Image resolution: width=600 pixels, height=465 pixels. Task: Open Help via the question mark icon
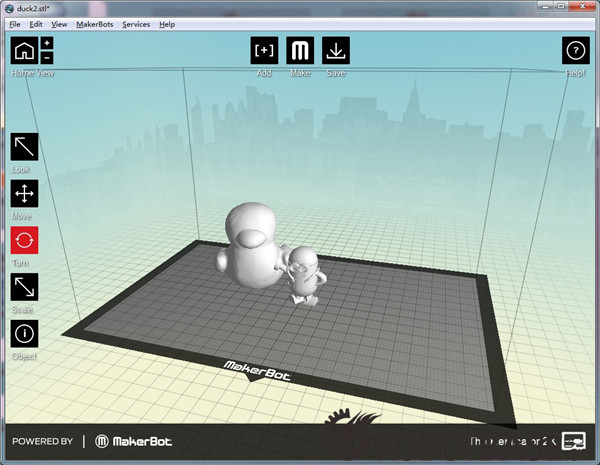coord(575,50)
